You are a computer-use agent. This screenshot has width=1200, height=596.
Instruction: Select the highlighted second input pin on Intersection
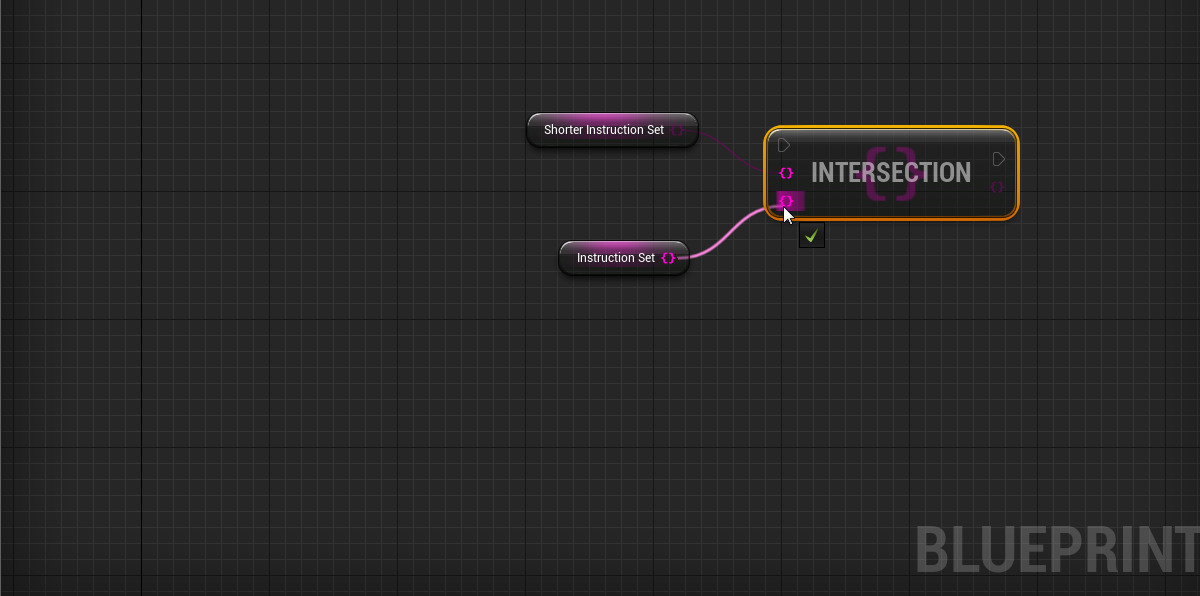click(x=786, y=200)
